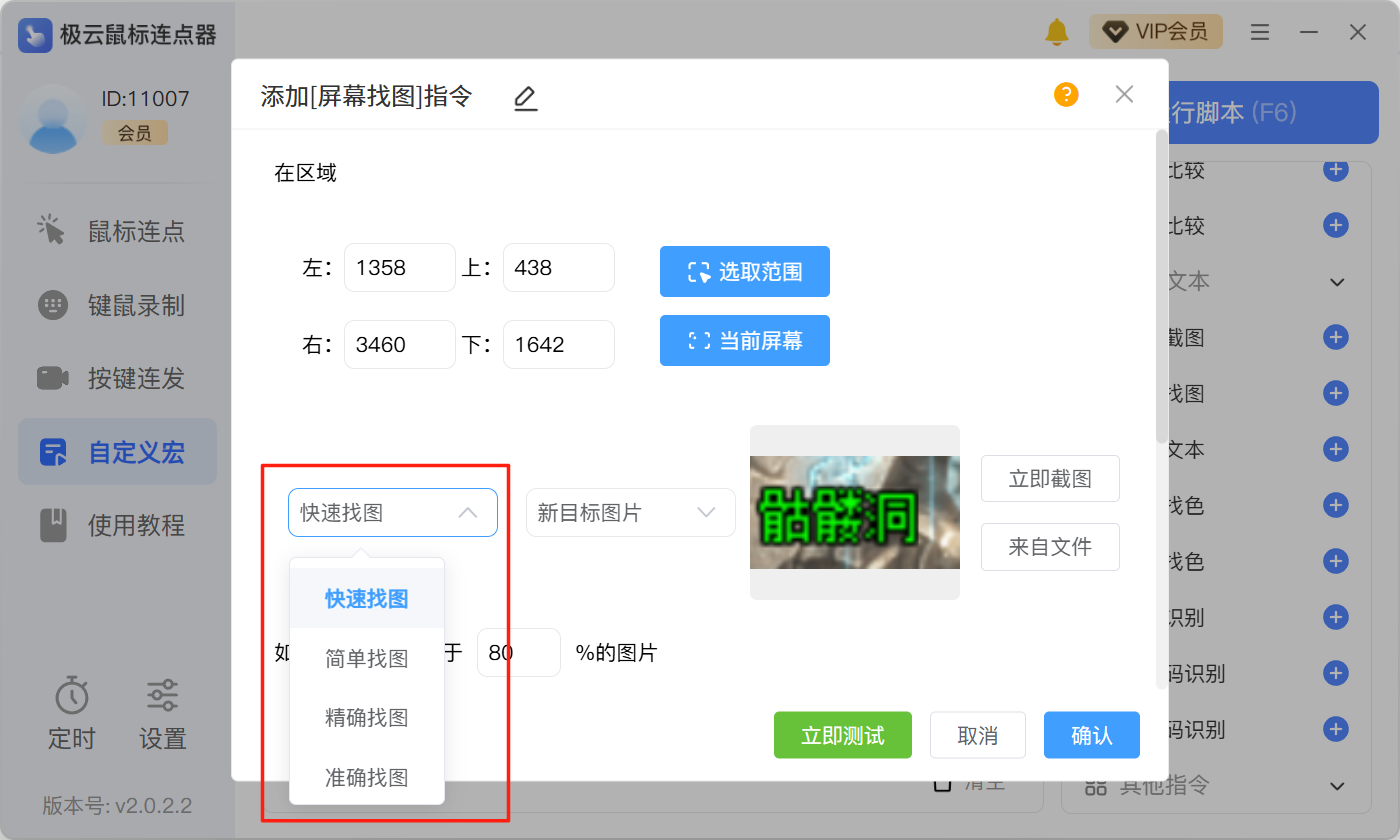Click the similarity percentage field showing 80
Viewport: 1400px width, 840px height.
coord(518,653)
